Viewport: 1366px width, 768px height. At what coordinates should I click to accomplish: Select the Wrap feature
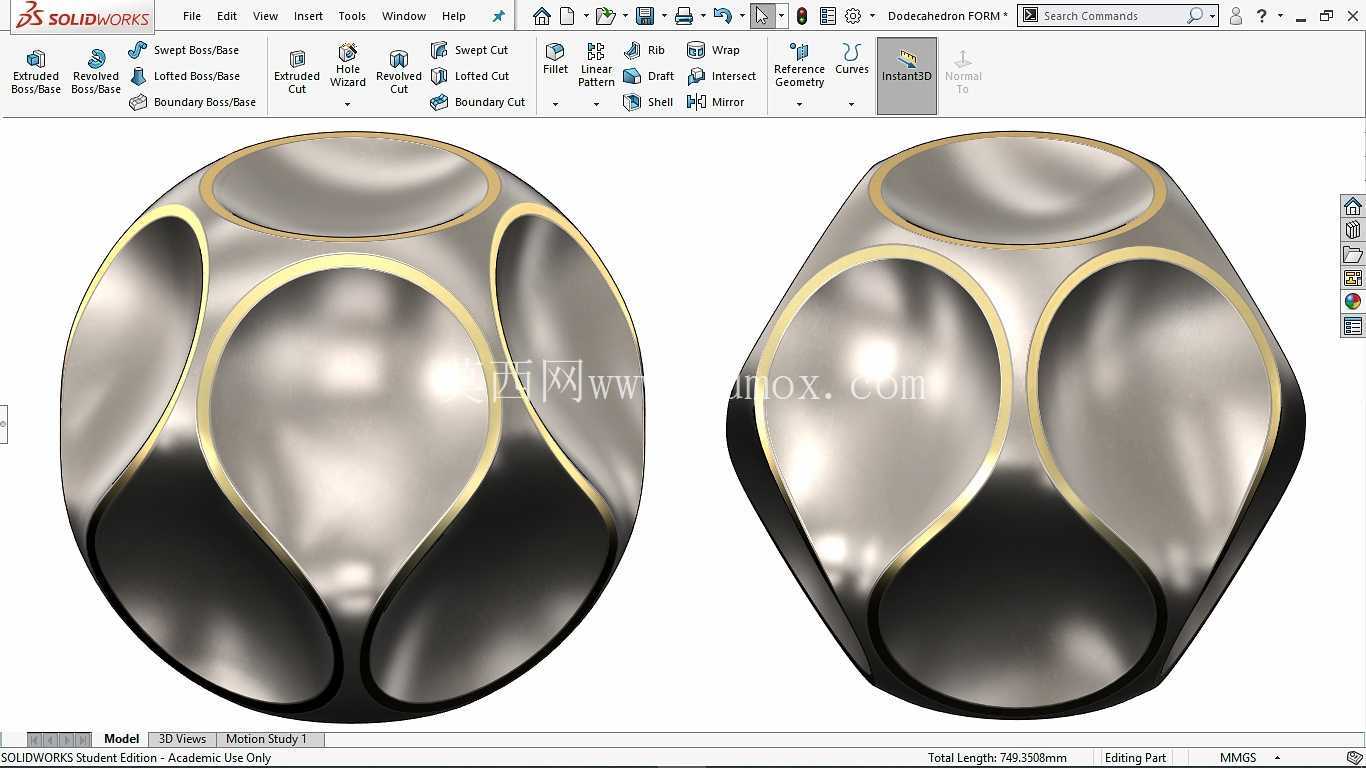pyautogui.click(x=713, y=50)
